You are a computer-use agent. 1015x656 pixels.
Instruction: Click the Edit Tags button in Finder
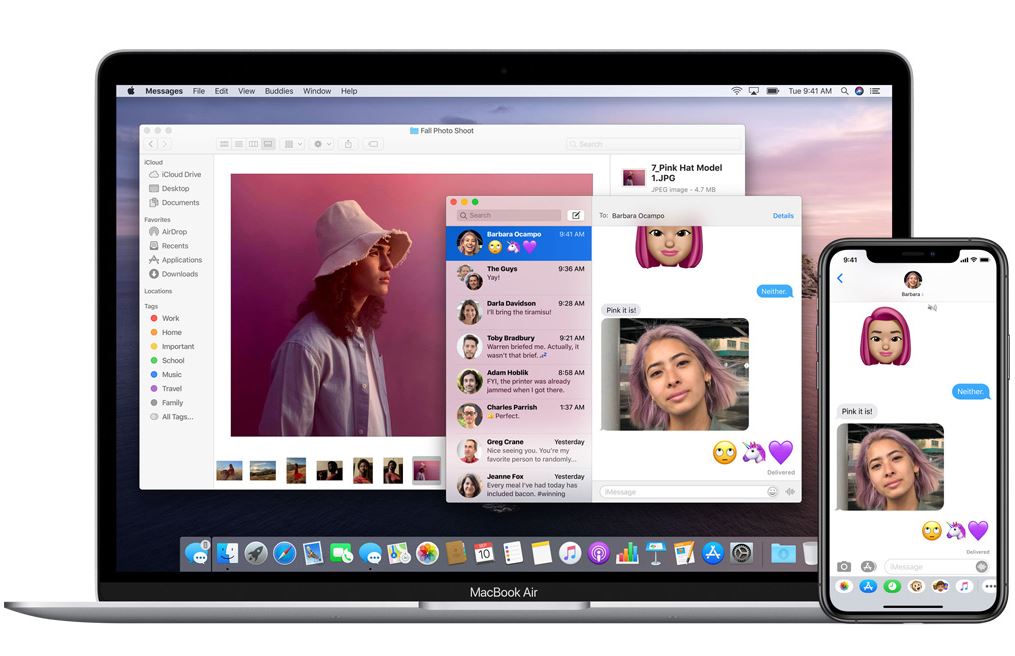[x=373, y=144]
